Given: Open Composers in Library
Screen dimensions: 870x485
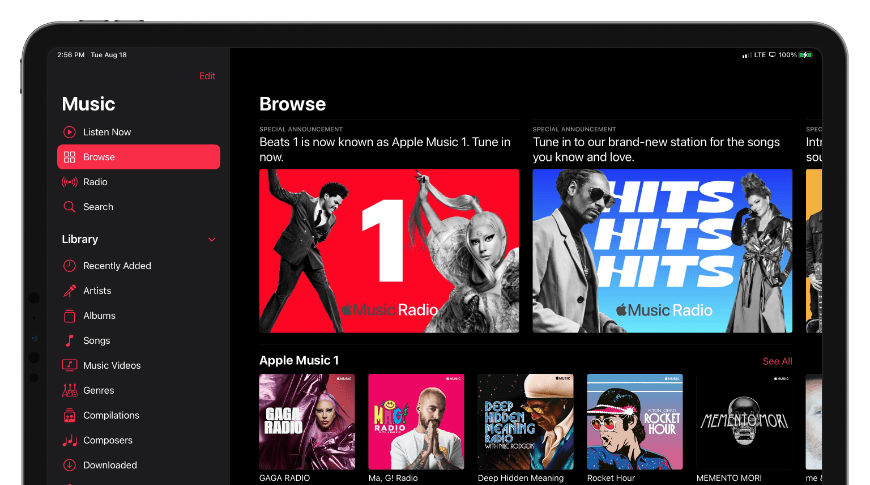Looking at the screenshot, I should click(139, 441).
